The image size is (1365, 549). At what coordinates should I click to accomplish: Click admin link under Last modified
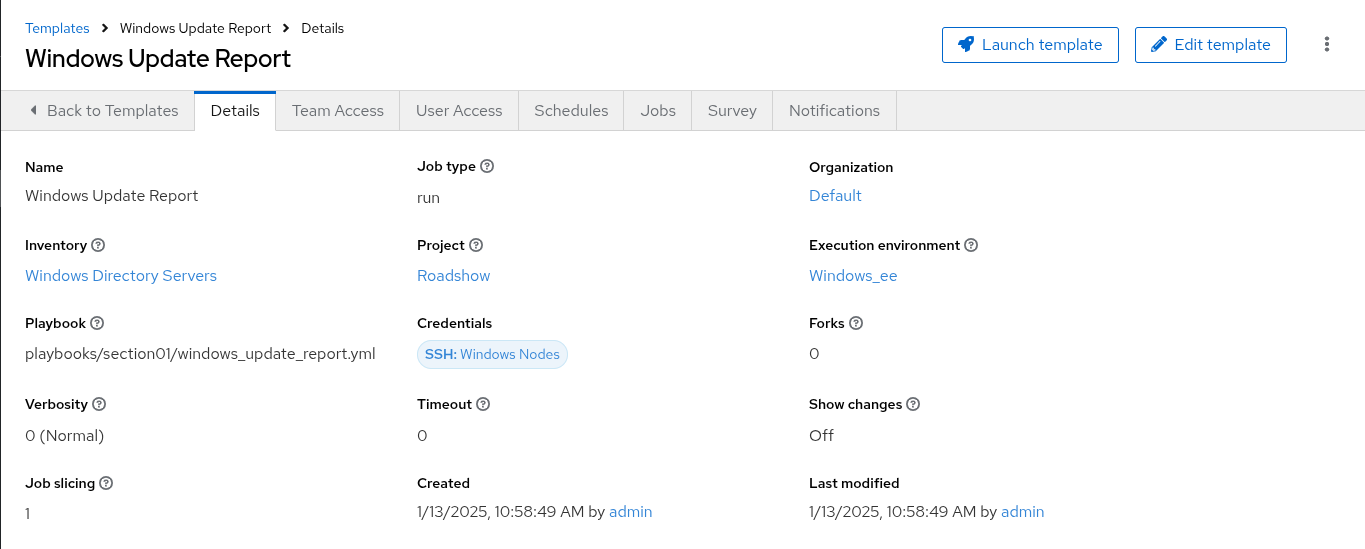click(1023, 512)
